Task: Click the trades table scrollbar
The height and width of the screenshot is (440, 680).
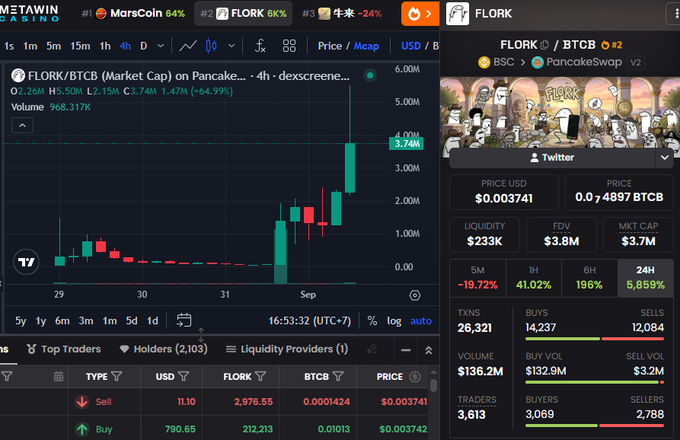Action: point(433,385)
